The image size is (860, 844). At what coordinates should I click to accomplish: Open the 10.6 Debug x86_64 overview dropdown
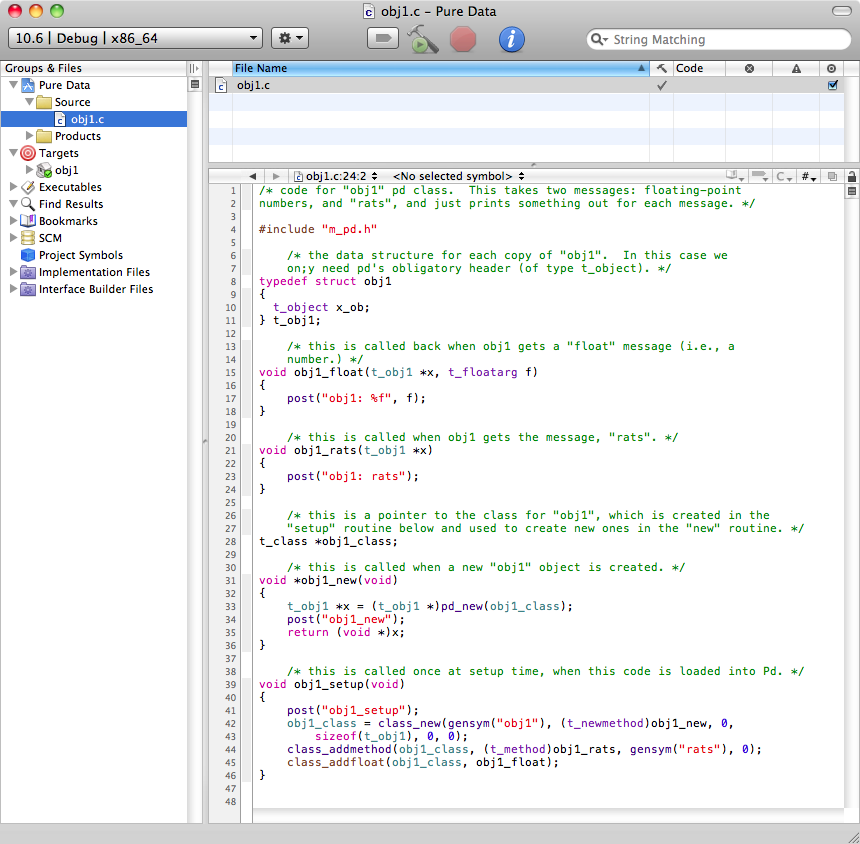[135, 39]
